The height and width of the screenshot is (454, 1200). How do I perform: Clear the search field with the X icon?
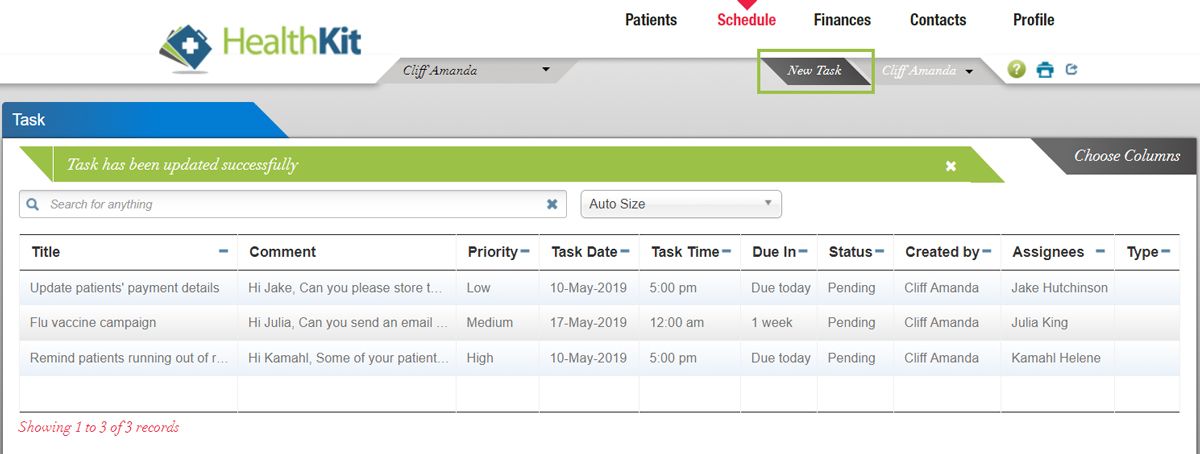pyautogui.click(x=552, y=204)
